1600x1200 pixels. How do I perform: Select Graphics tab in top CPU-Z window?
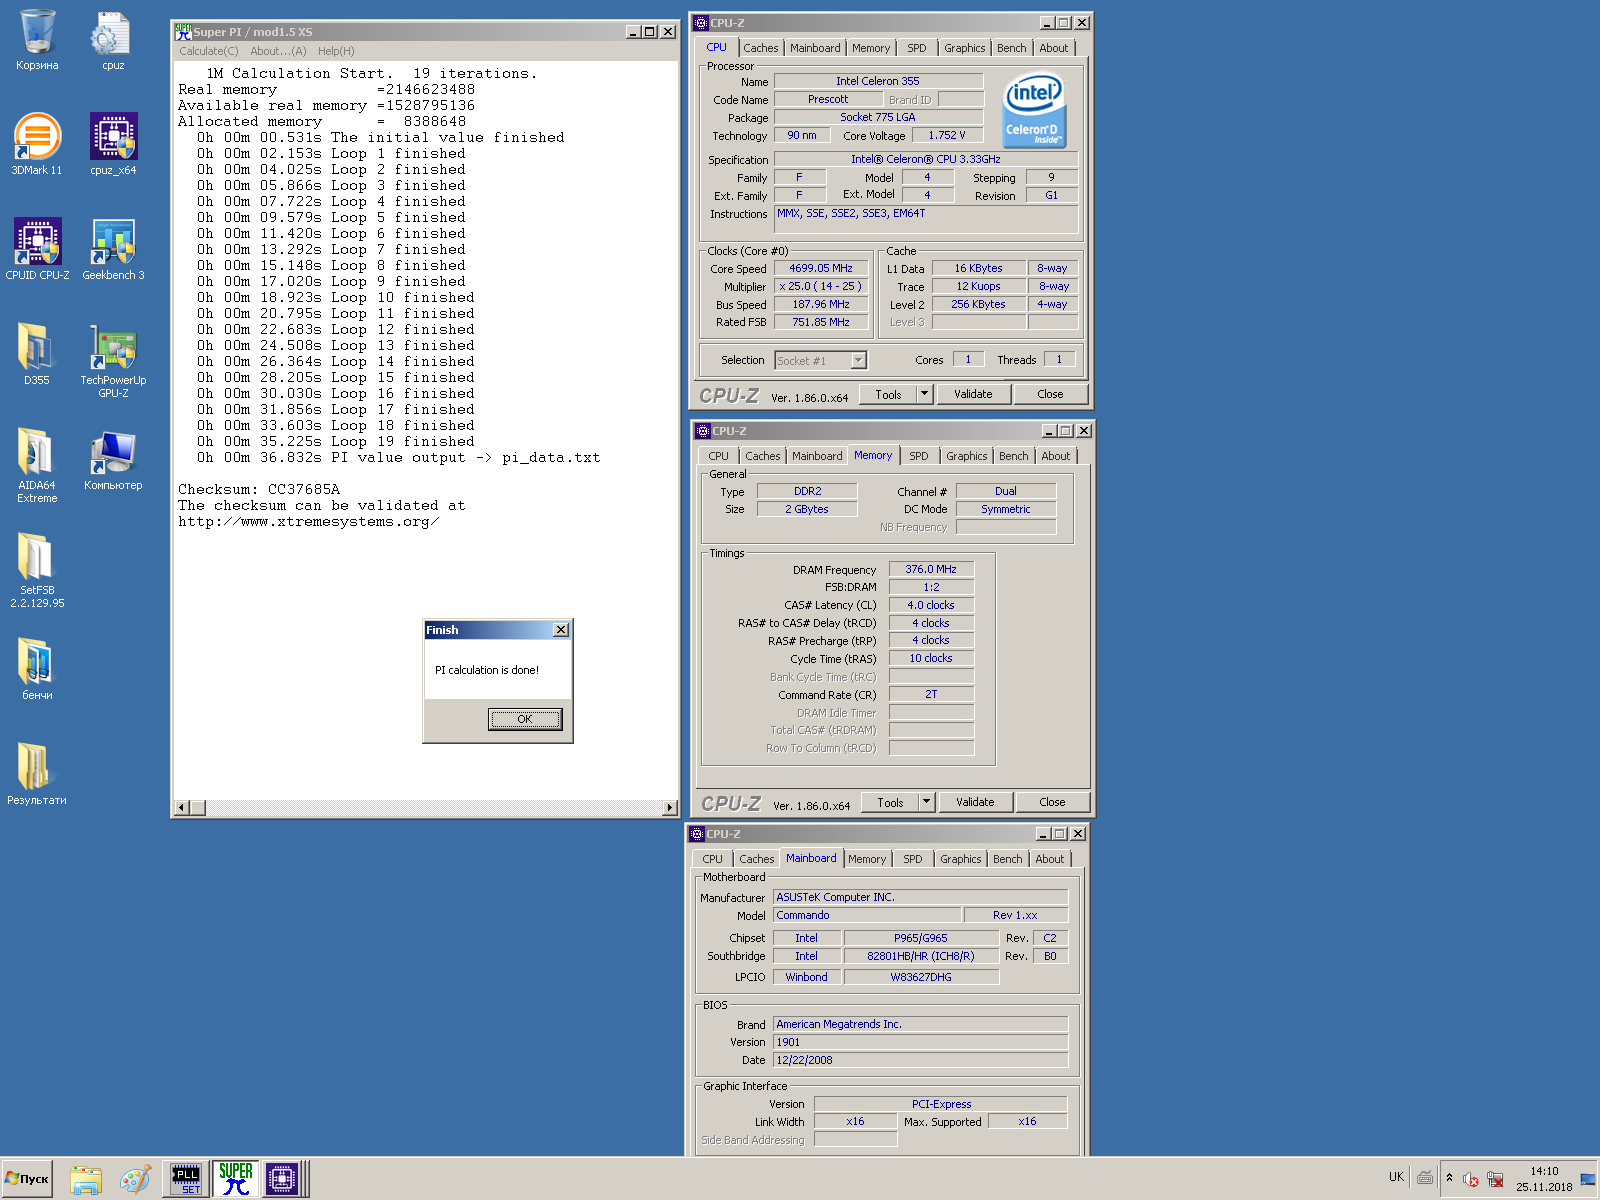click(x=965, y=48)
